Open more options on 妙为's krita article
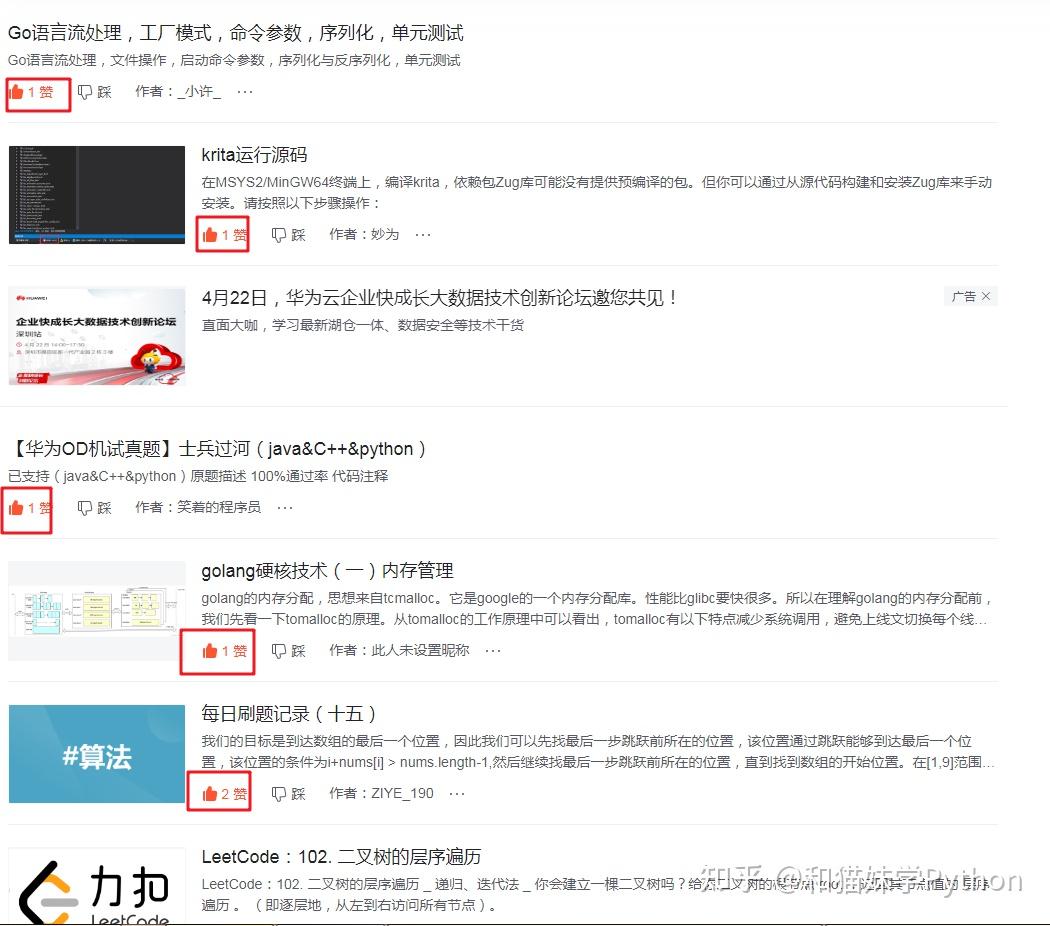Screen dimensions: 1050x926 [x=422, y=234]
